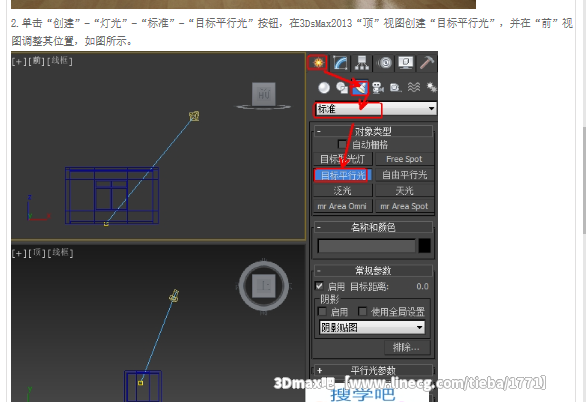Select the Helpers category icon
The image size is (586, 402).
[x=395, y=88]
